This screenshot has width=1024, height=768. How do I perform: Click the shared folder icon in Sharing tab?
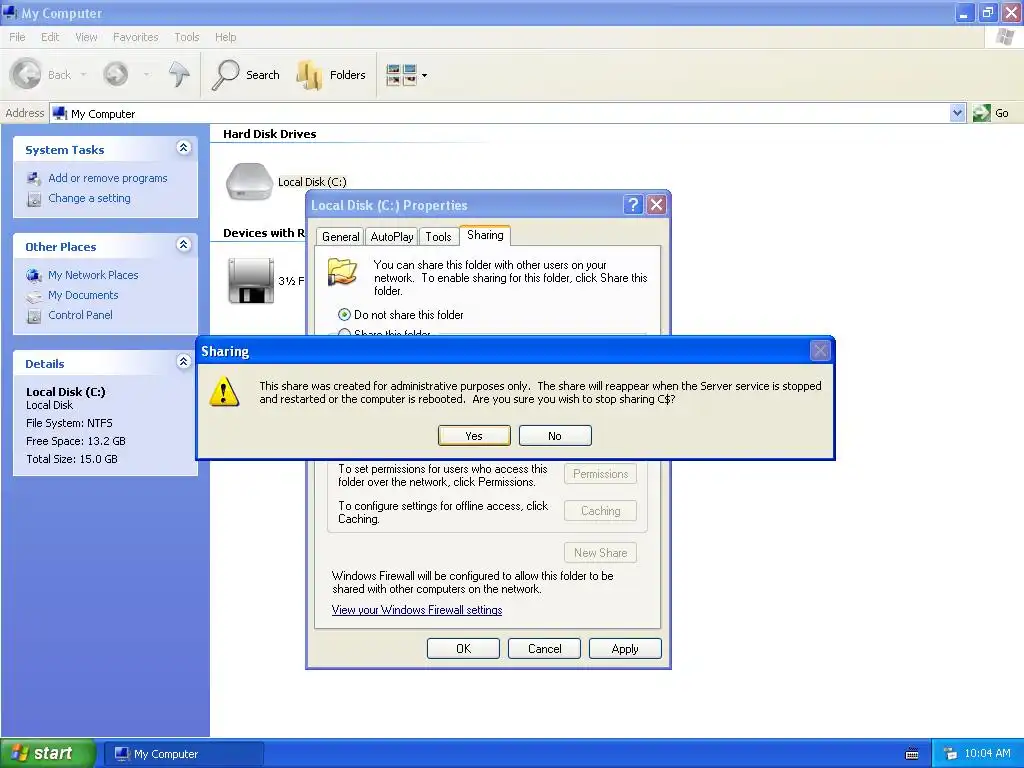click(x=342, y=271)
